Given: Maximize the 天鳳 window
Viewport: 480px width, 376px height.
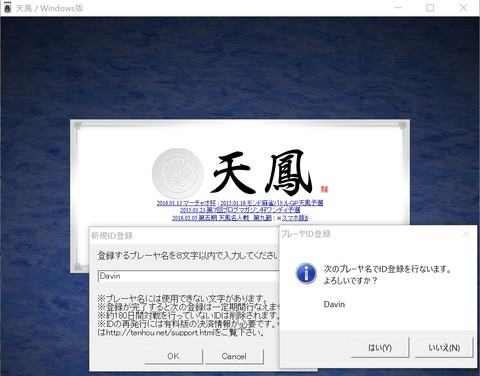Looking at the screenshot, I should (x=430, y=8).
